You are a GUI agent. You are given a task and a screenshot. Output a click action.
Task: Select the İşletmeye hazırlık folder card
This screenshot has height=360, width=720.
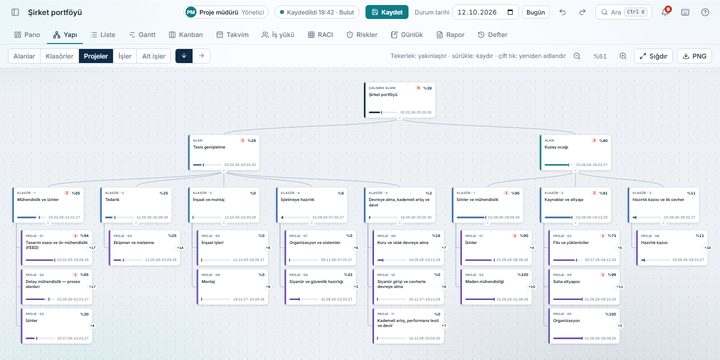coord(311,205)
